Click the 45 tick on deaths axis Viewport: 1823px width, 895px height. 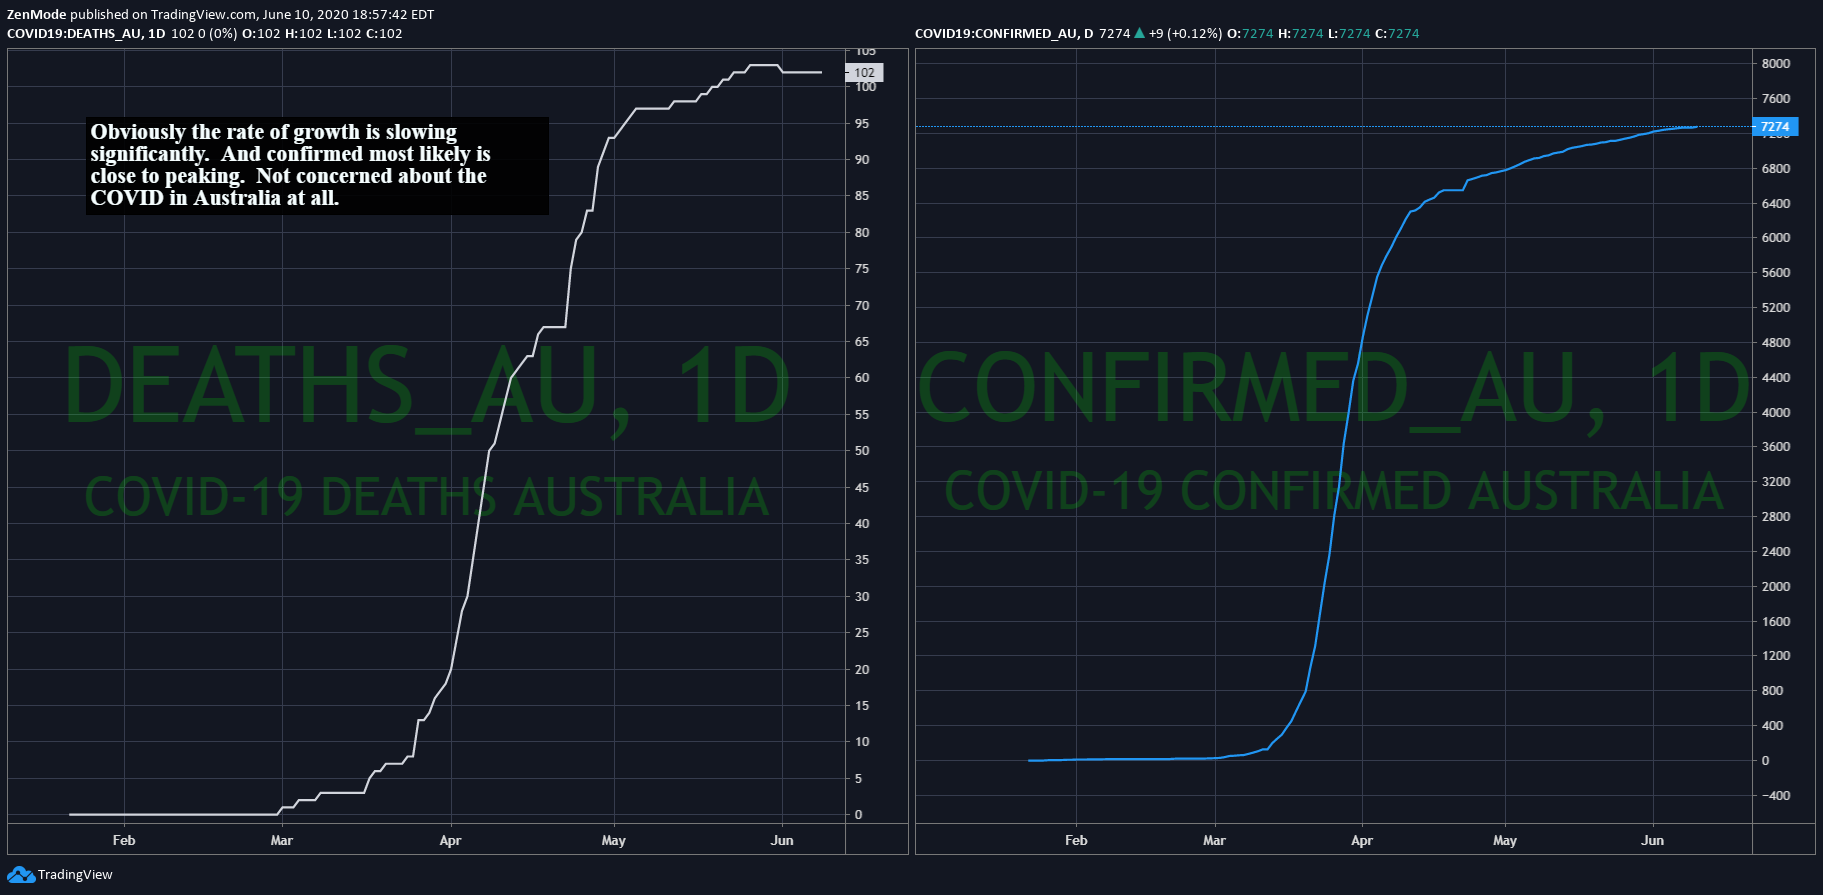(862, 487)
